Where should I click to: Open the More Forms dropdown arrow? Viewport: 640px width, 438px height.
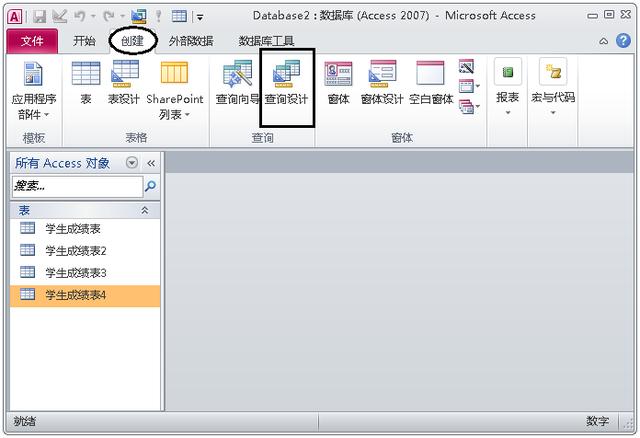(478, 107)
